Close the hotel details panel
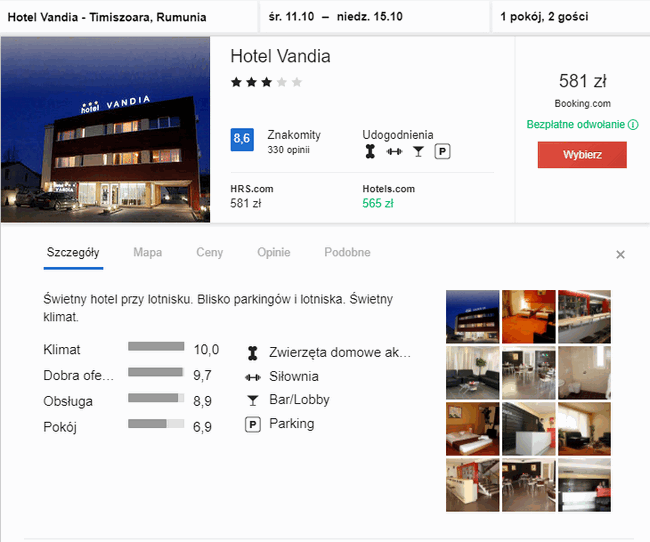The width and height of the screenshot is (650, 542). (x=620, y=255)
